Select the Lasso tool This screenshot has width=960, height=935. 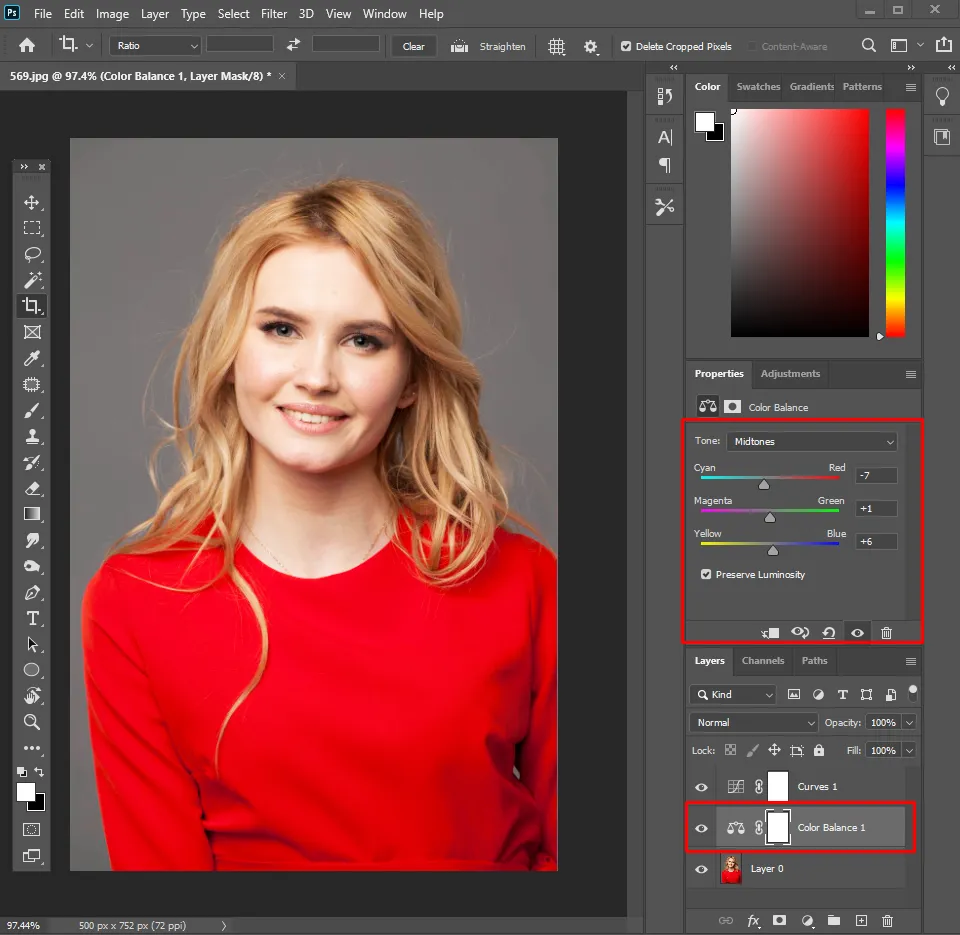(32, 254)
